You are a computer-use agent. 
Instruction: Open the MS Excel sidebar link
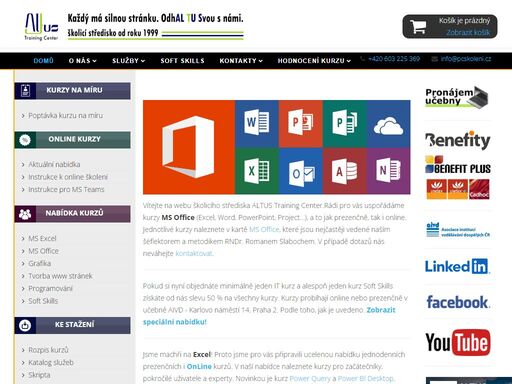pyautogui.click(x=42, y=239)
